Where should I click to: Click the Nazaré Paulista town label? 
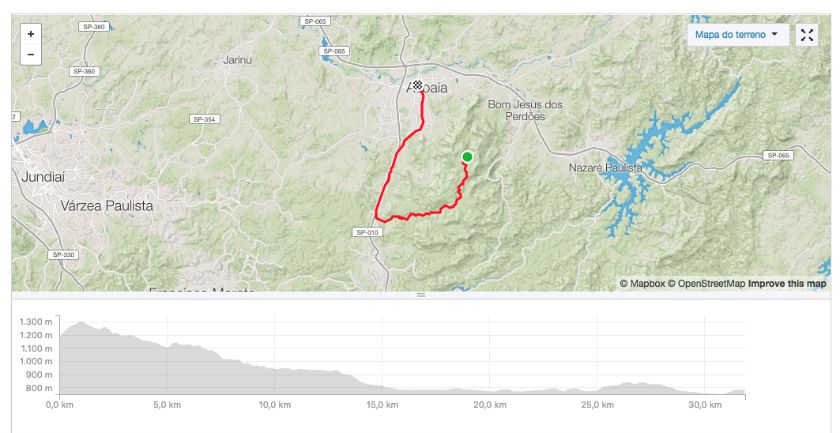(605, 168)
